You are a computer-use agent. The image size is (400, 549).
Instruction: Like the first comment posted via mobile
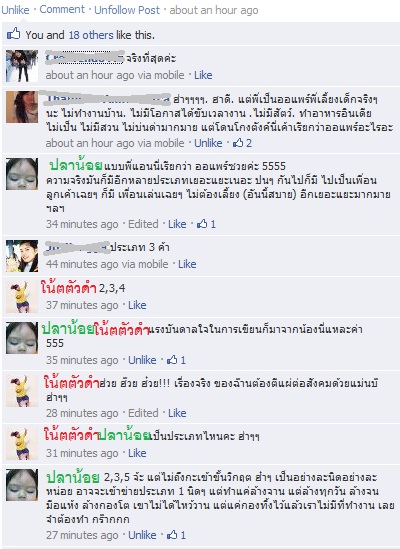(203, 75)
